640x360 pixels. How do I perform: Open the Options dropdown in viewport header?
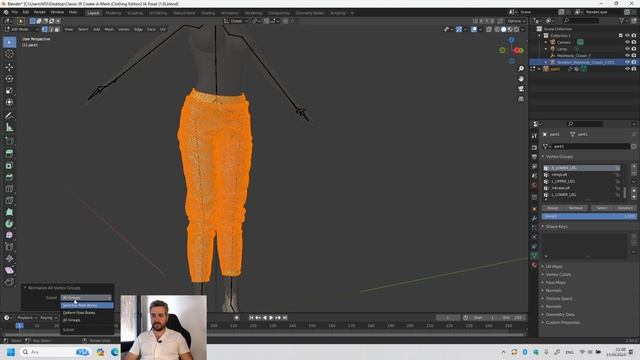point(516,21)
